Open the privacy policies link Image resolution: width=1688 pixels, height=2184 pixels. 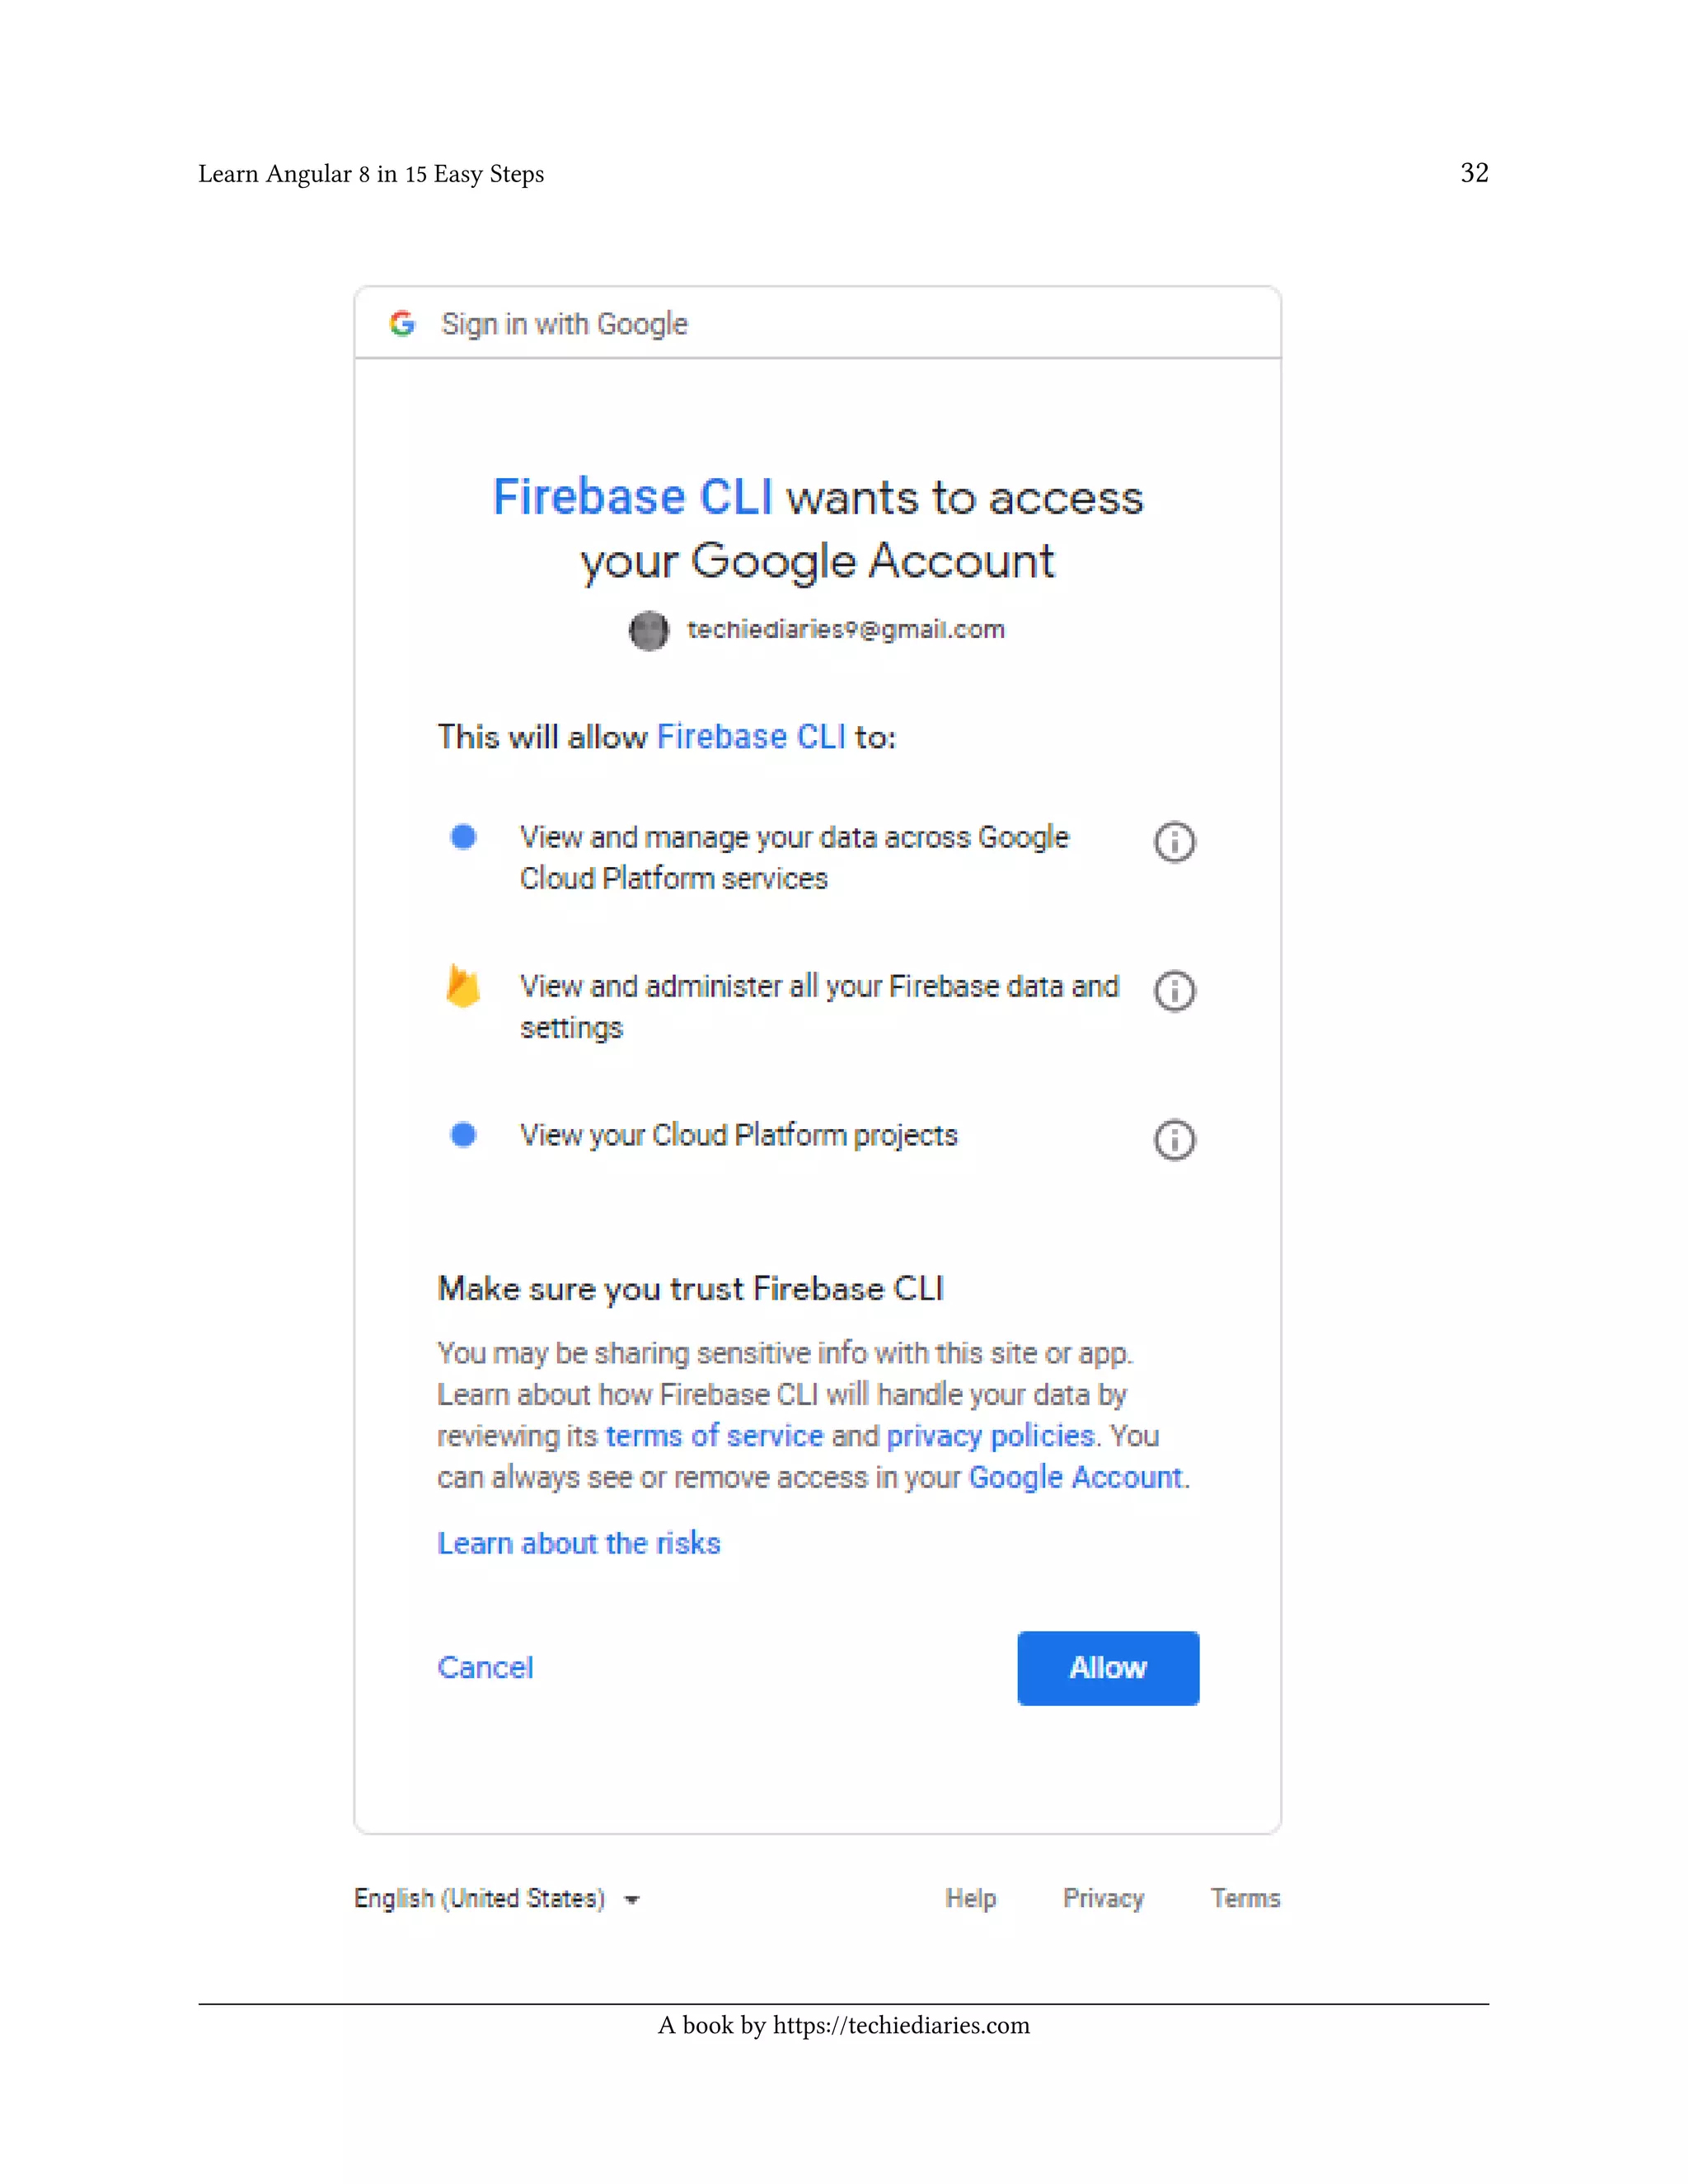point(990,1436)
